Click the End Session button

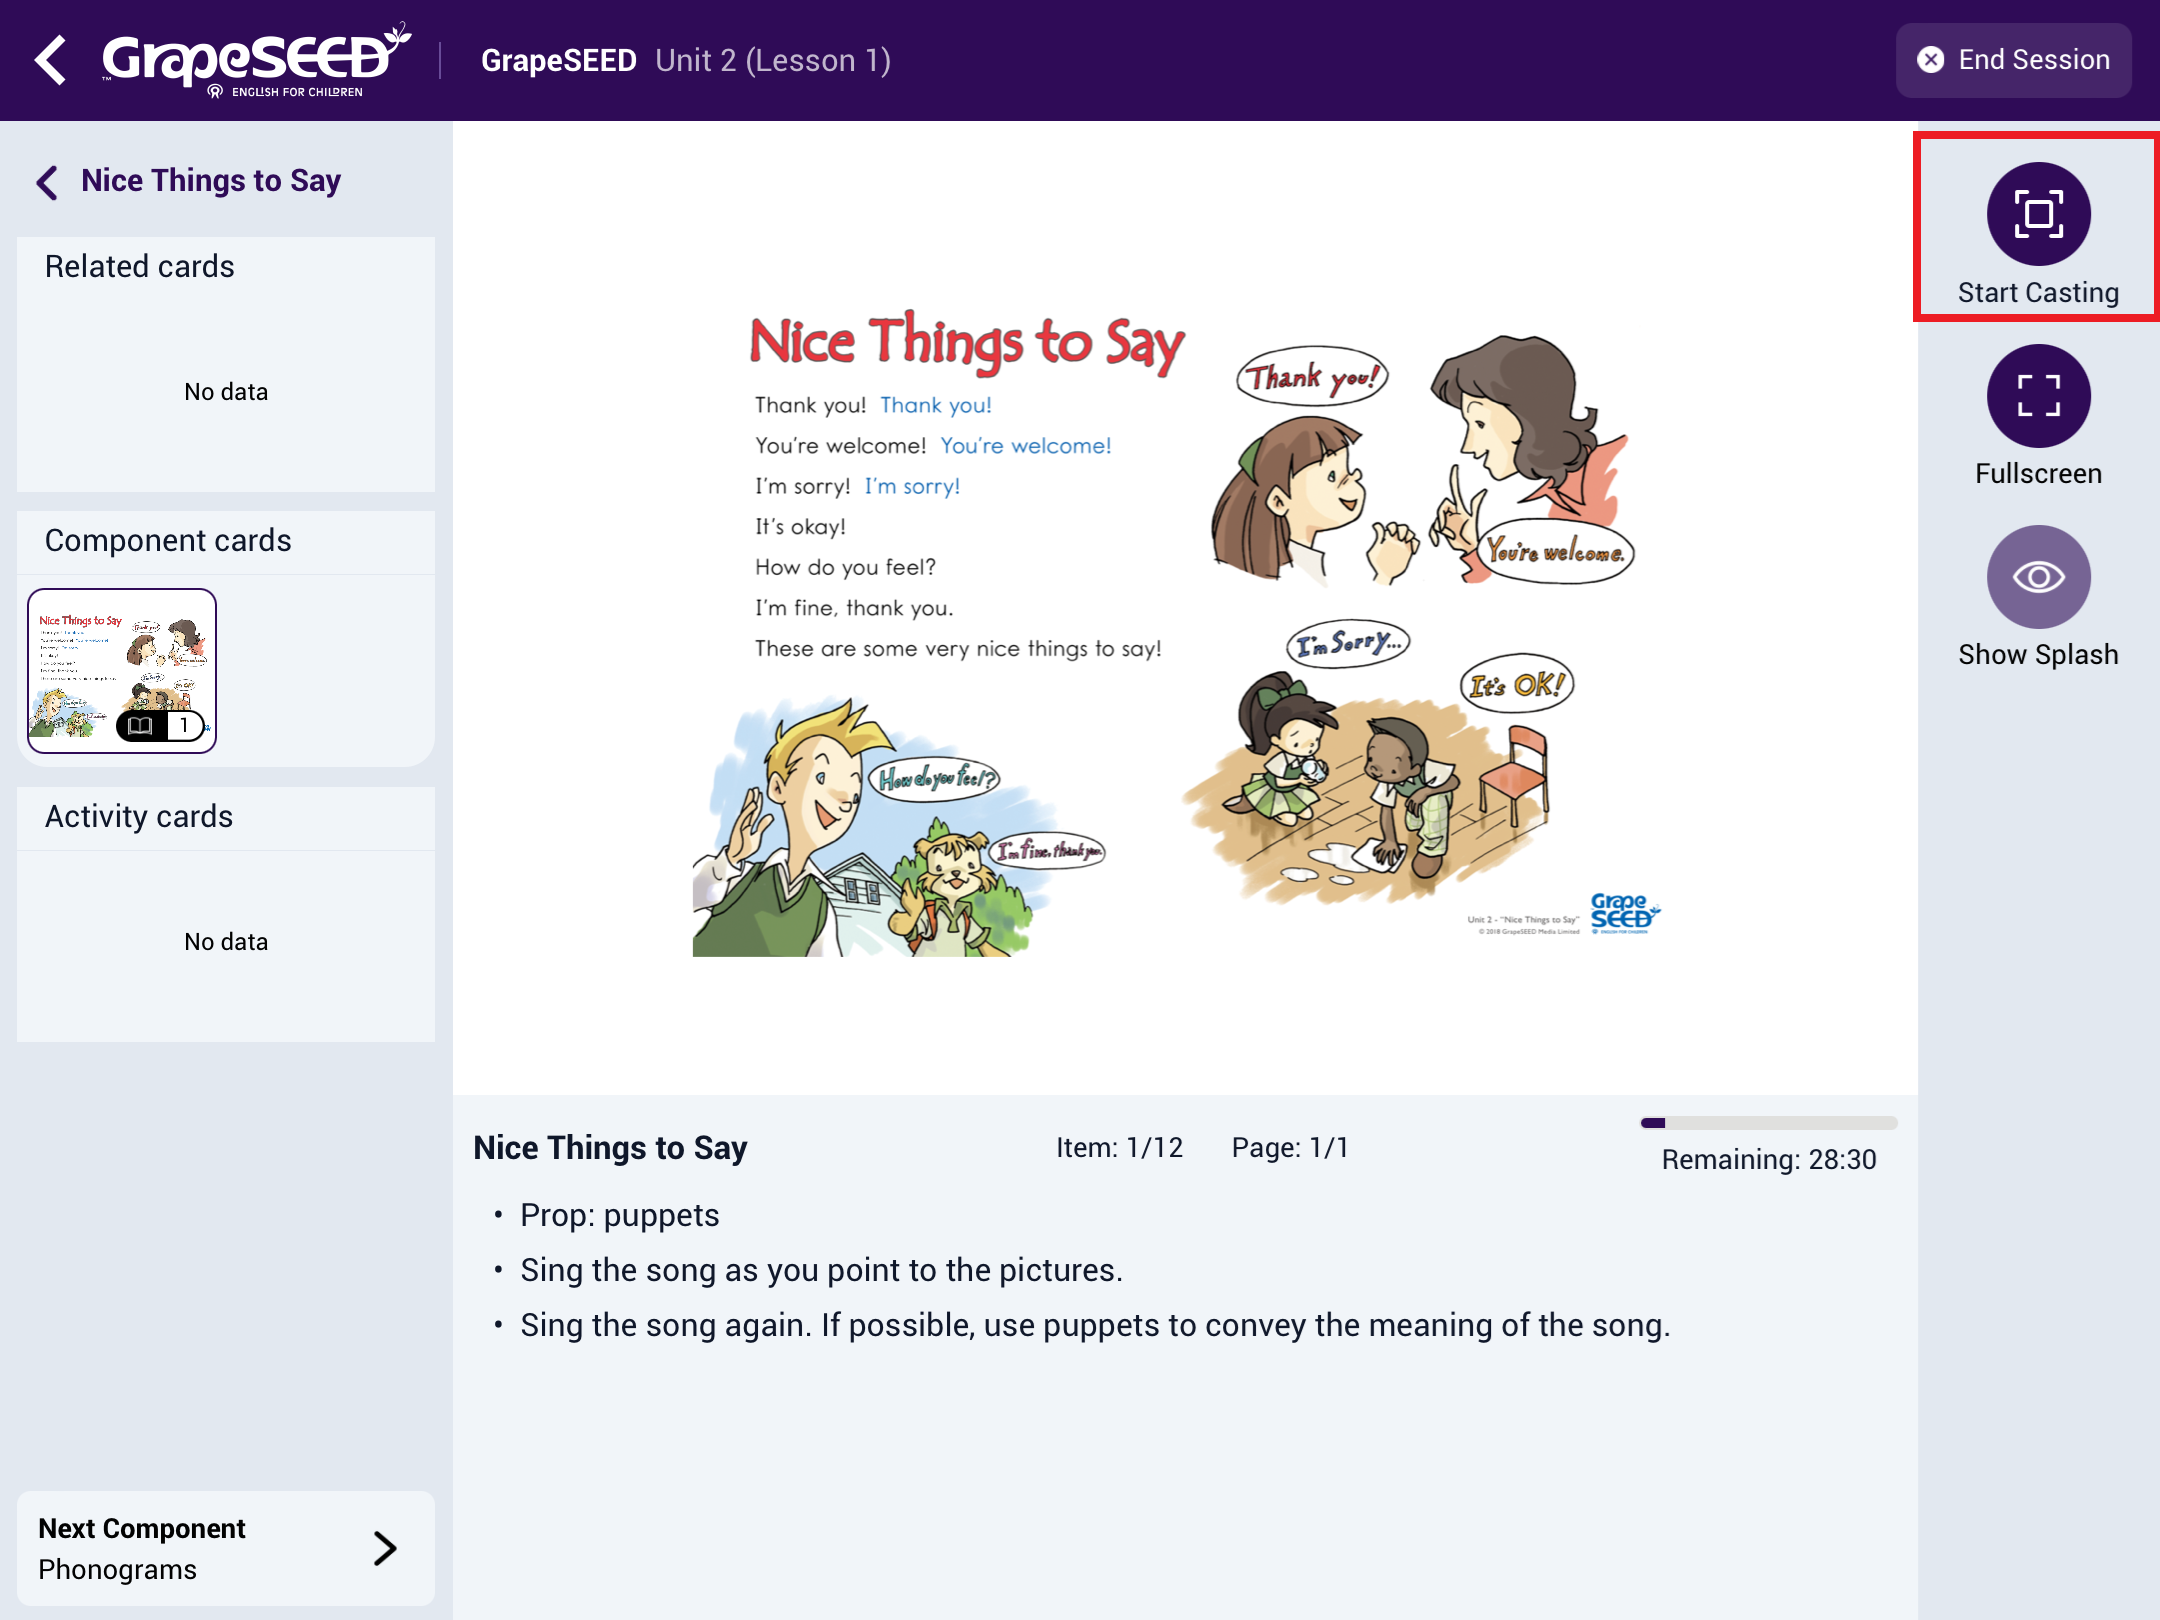(2014, 60)
